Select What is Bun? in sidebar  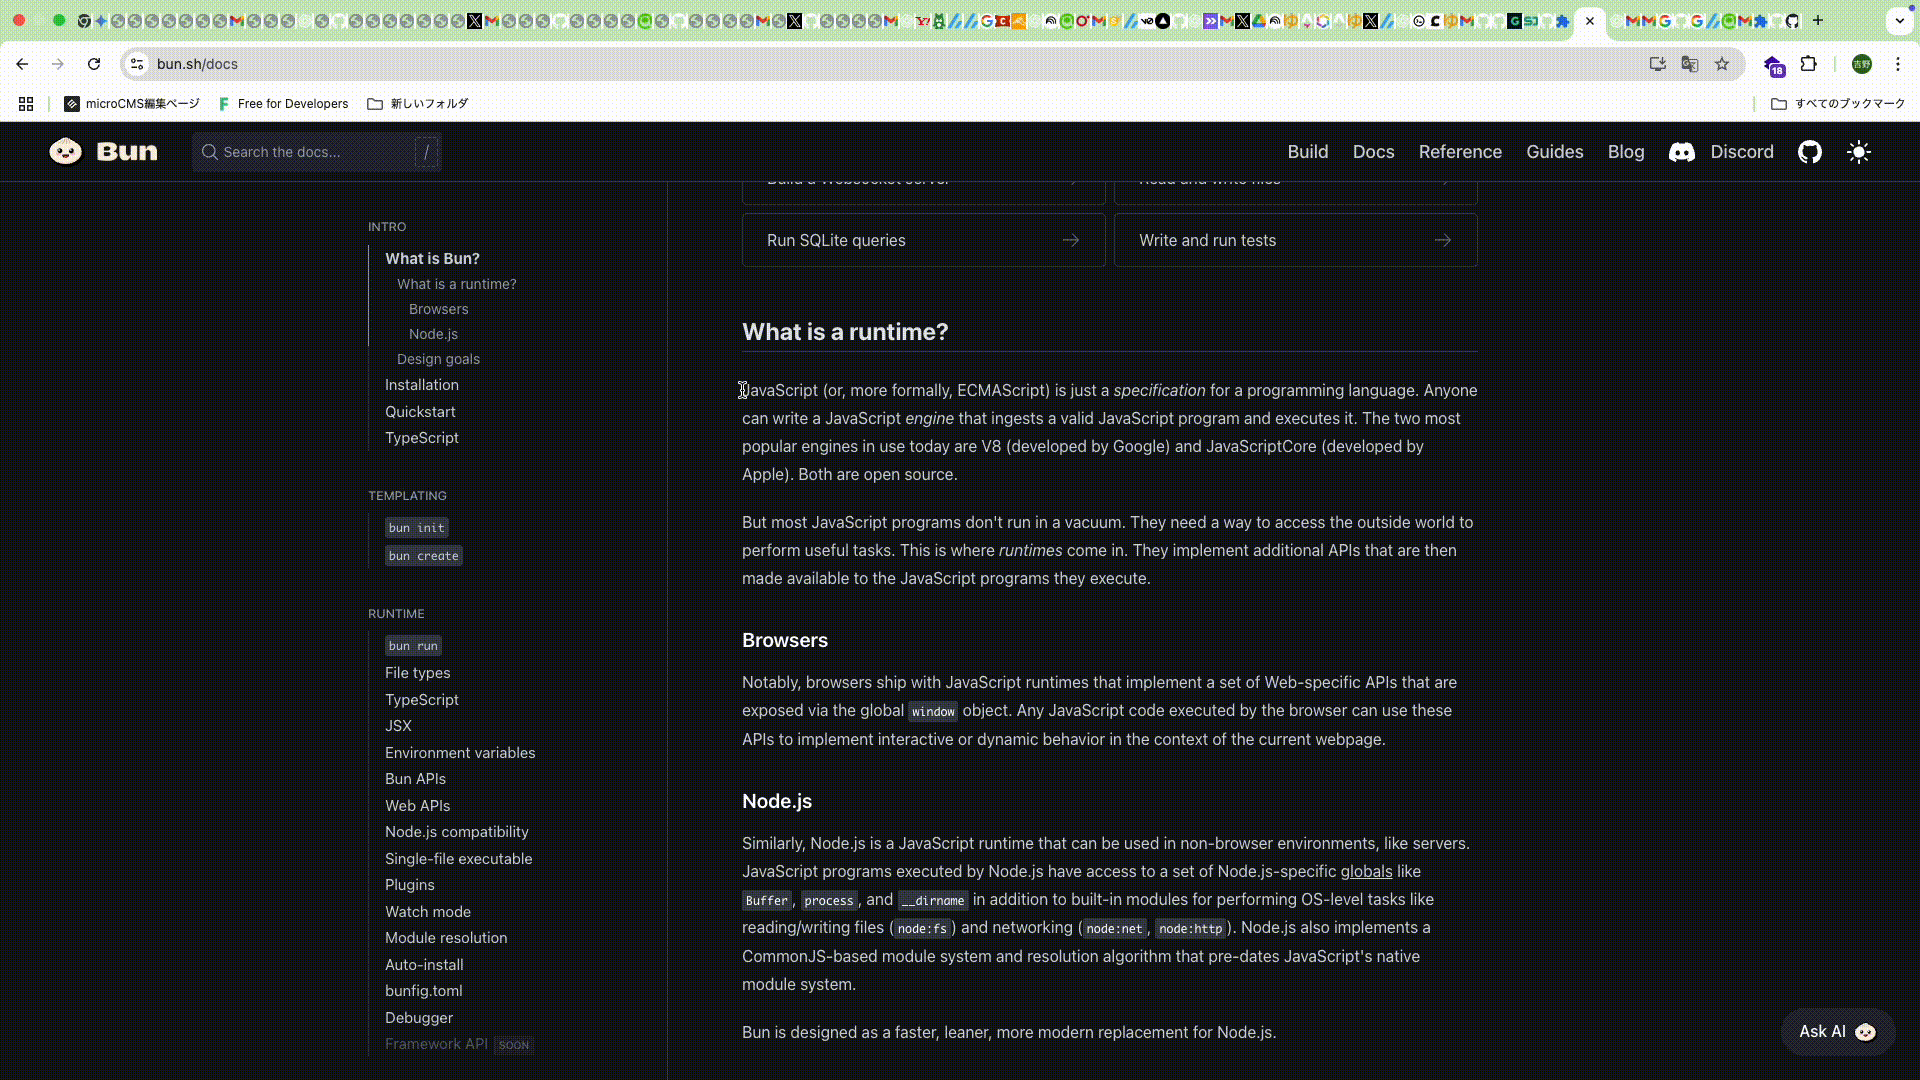432,259
